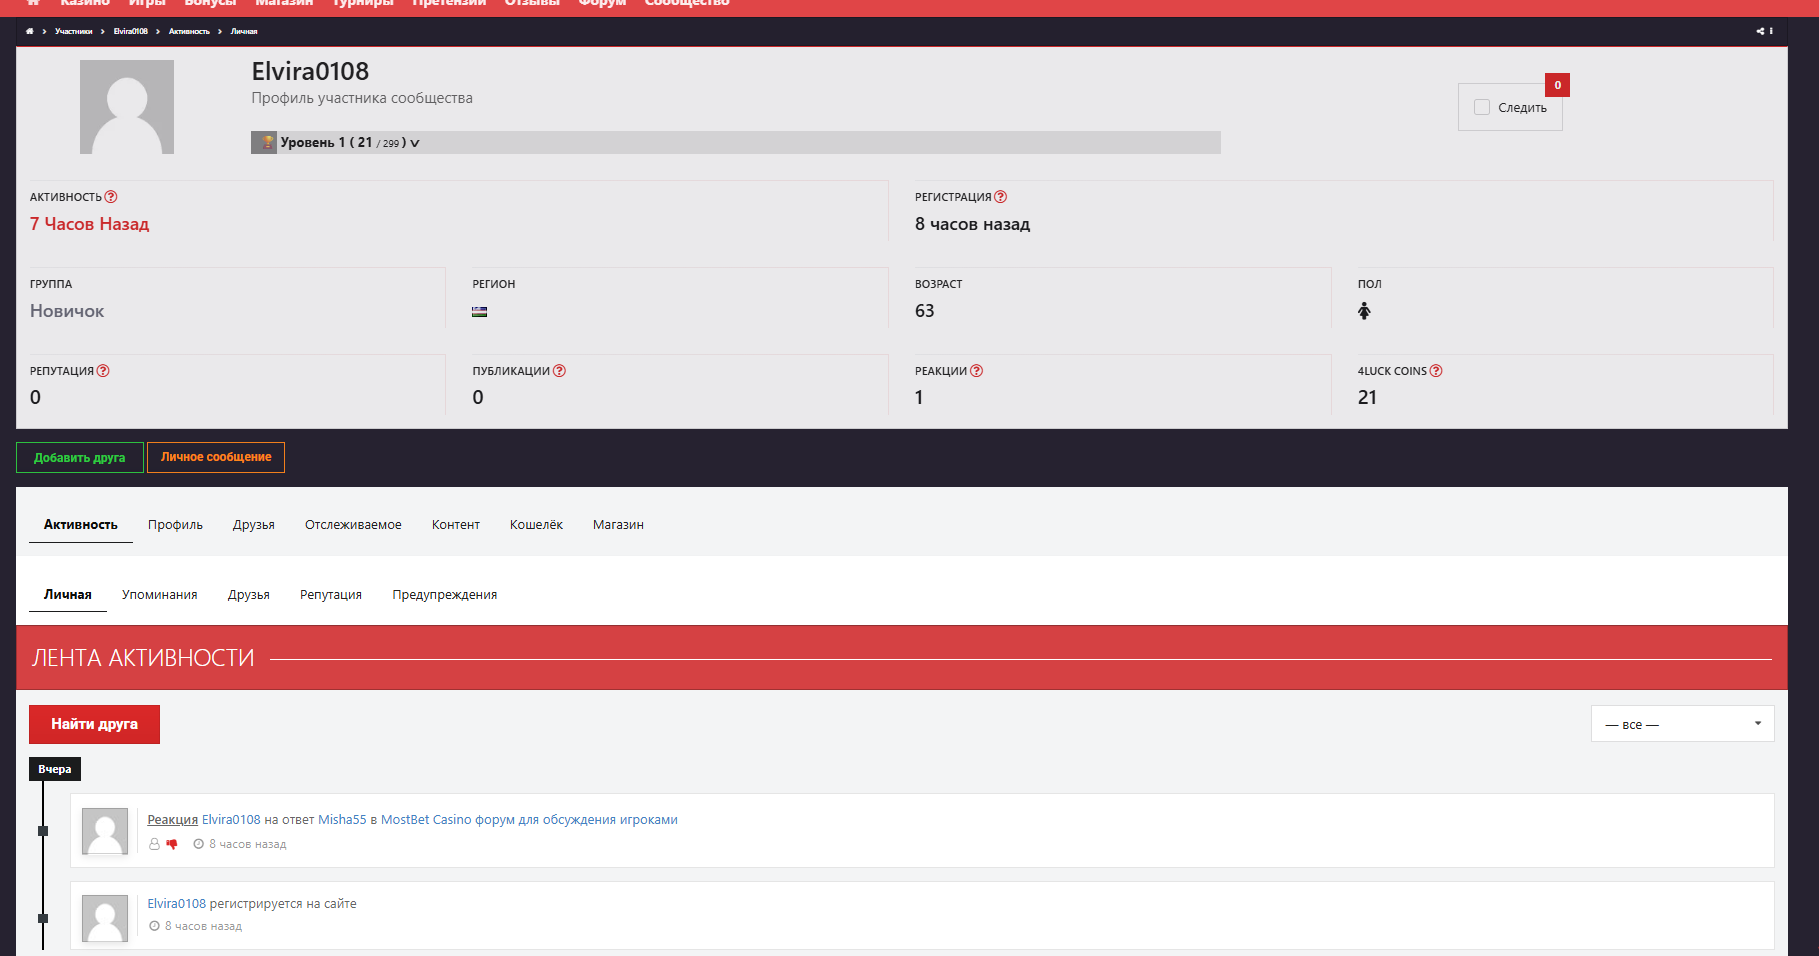
Task: Open the '— все —' filter dropdown
Action: pos(1682,724)
